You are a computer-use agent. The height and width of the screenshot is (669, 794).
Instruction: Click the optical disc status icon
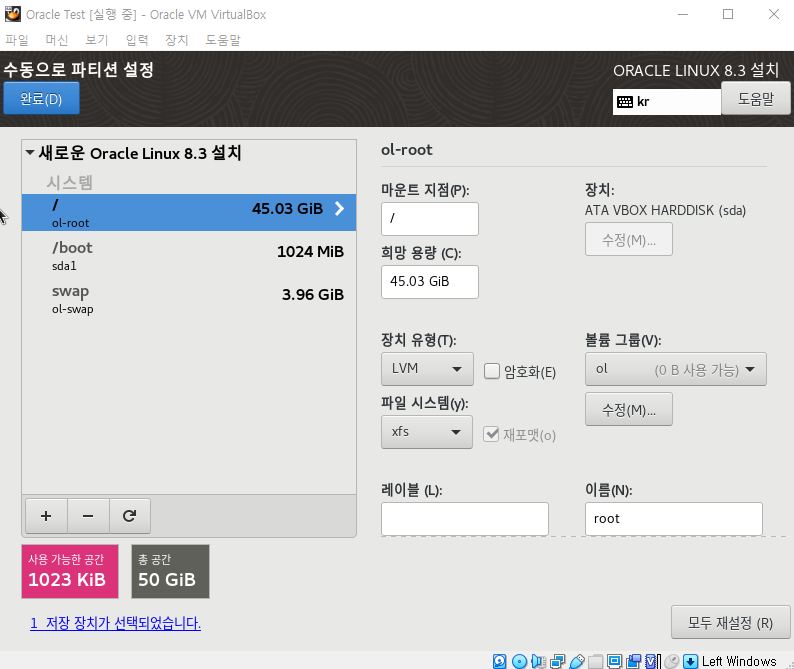519,661
